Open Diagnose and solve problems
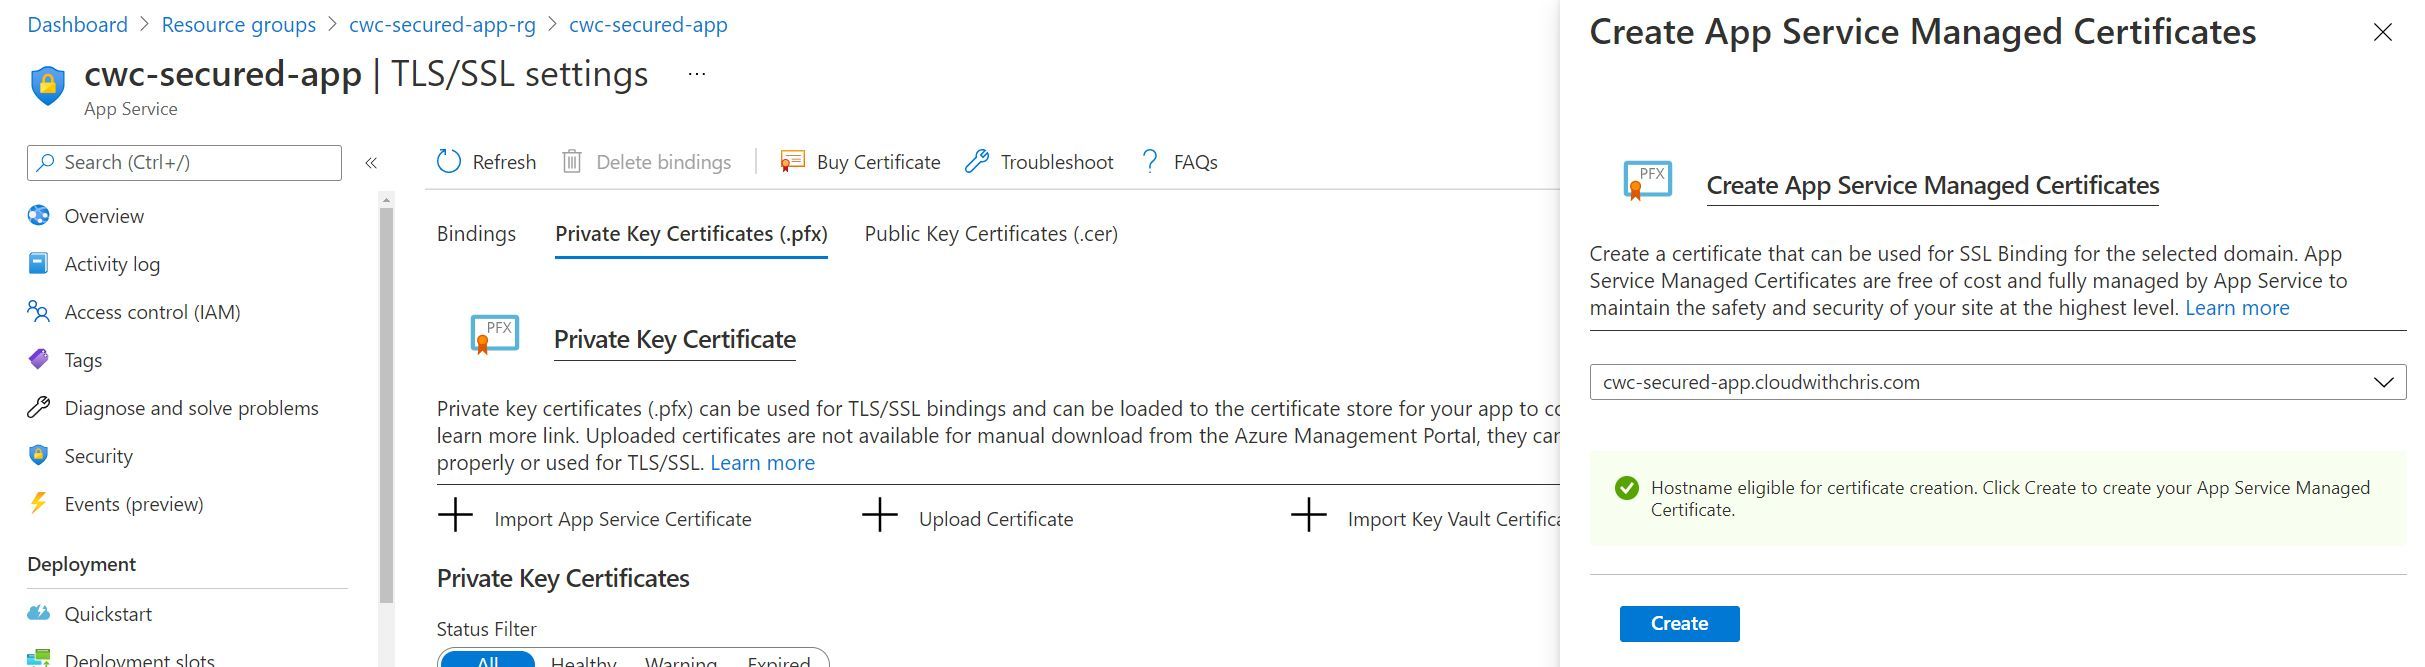The height and width of the screenshot is (667, 2425). coord(191,407)
